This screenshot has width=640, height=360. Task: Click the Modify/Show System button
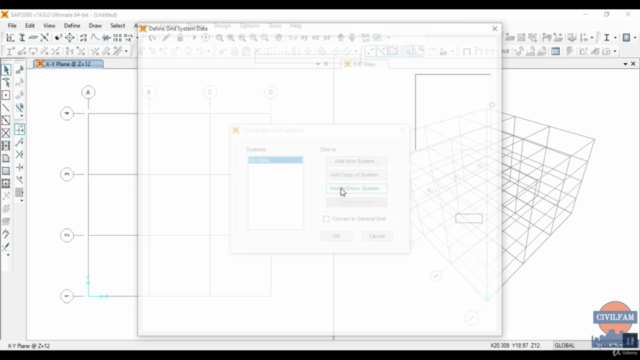coord(356,189)
